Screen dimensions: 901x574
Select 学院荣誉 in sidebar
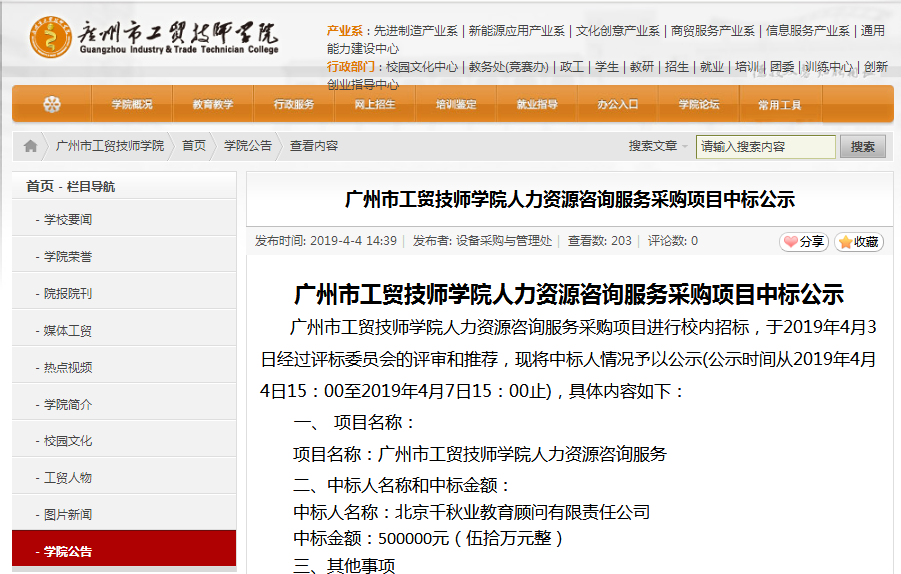pos(124,256)
